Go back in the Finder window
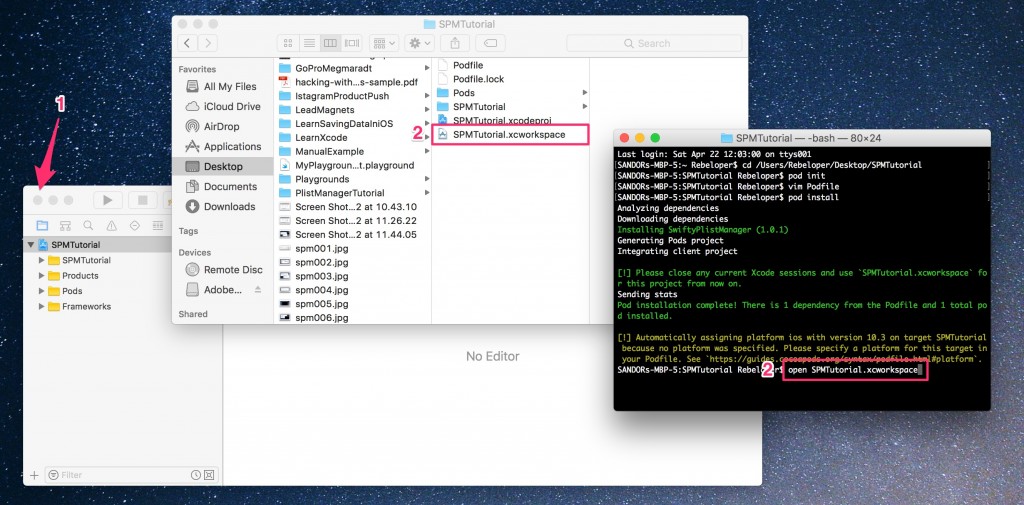Viewport: 1024px width, 505px height. (x=187, y=43)
